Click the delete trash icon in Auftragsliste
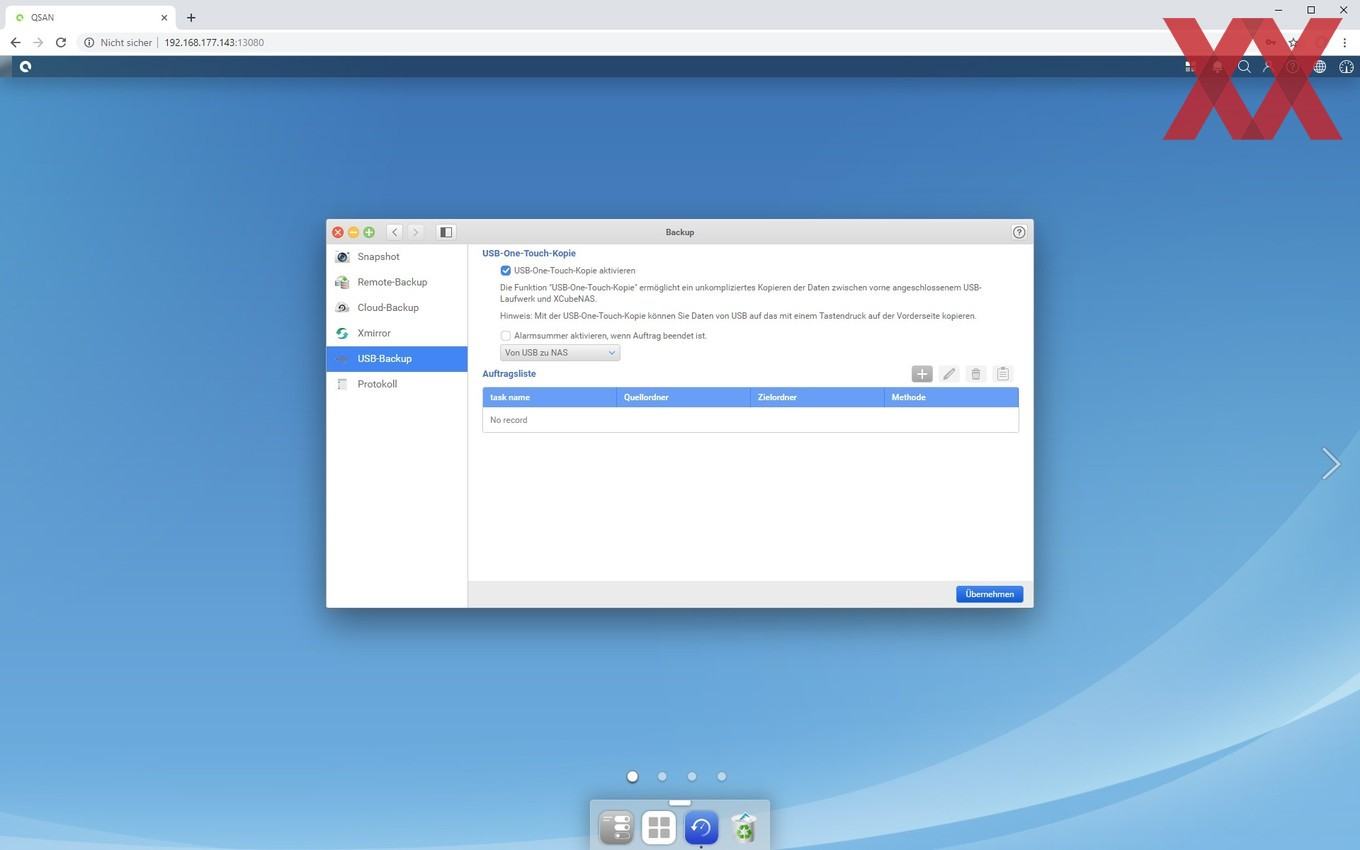1360x850 pixels. [976, 374]
